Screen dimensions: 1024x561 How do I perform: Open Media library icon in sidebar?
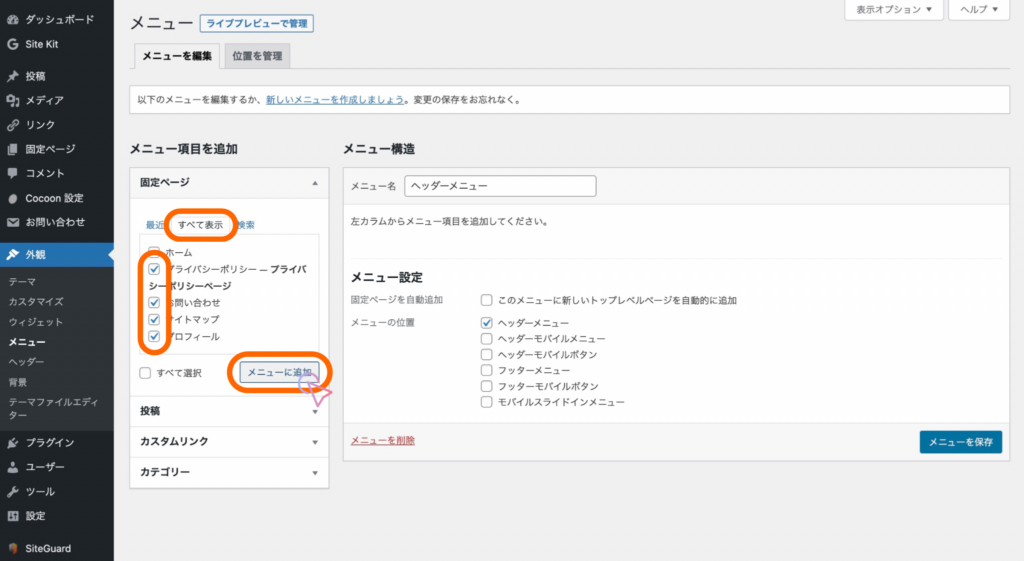click(13, 100)
